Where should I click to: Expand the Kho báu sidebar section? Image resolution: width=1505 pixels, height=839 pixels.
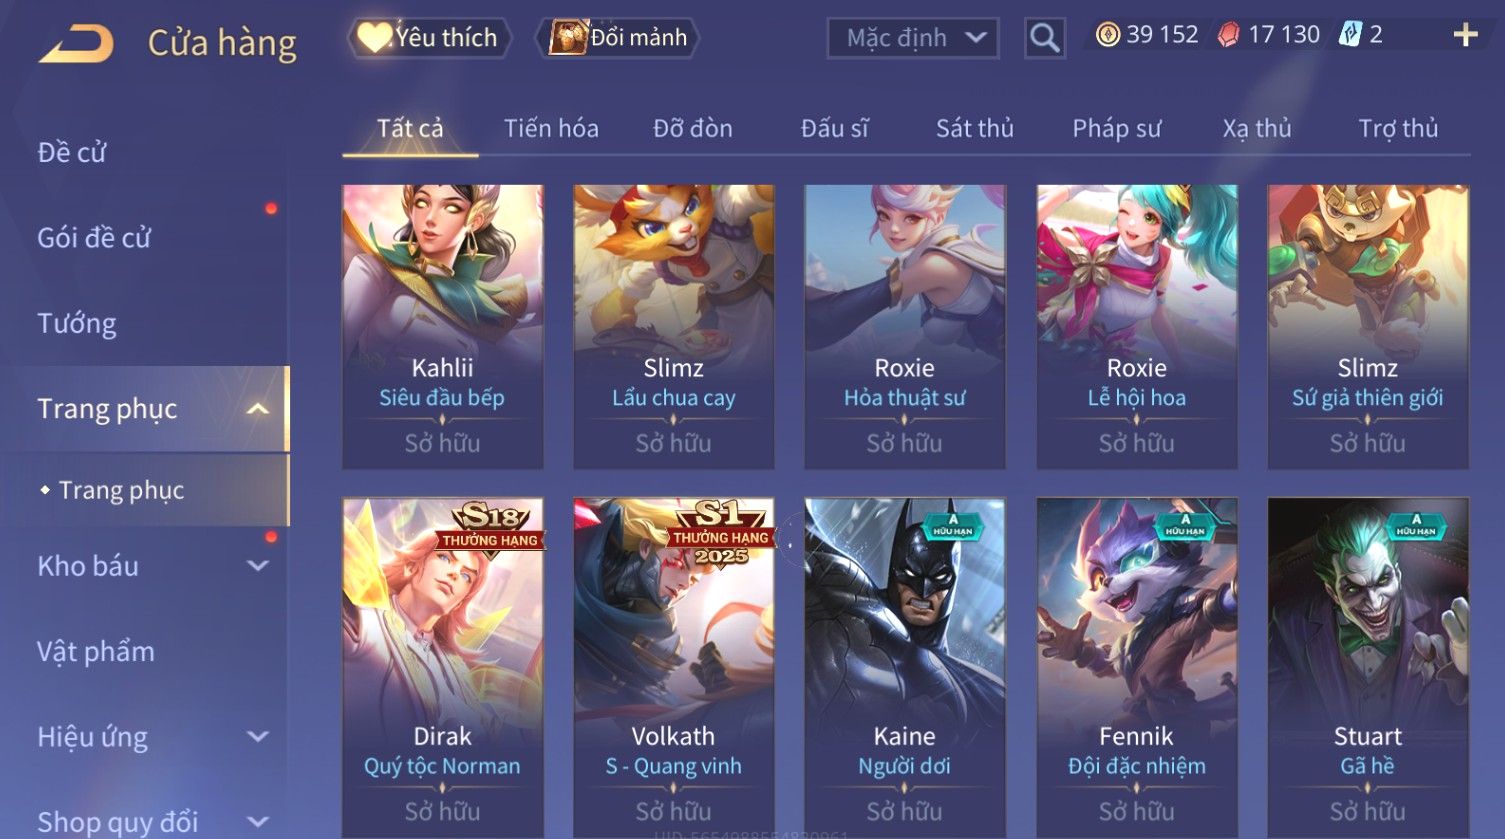257,566
